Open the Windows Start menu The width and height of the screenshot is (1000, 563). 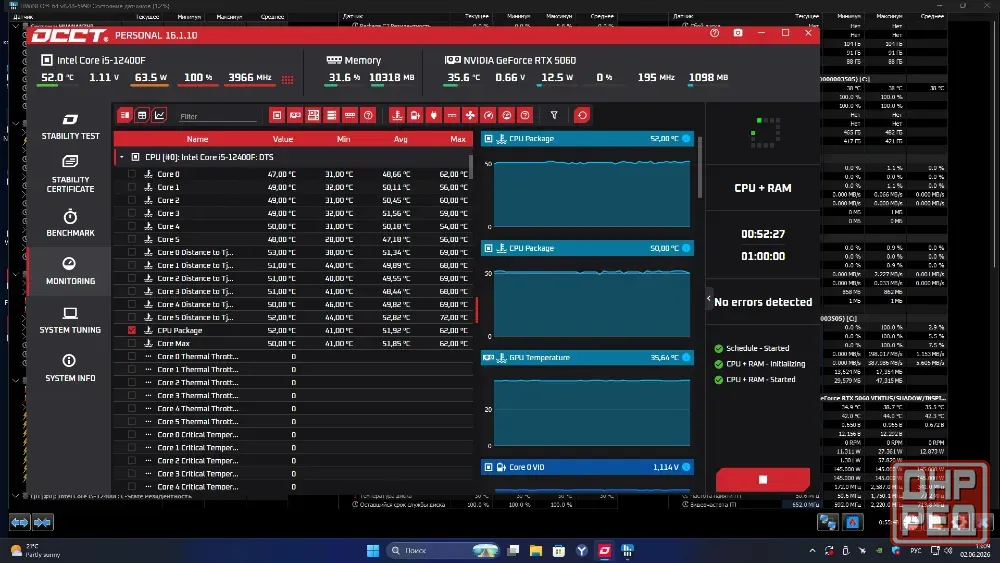pos(373,550)
